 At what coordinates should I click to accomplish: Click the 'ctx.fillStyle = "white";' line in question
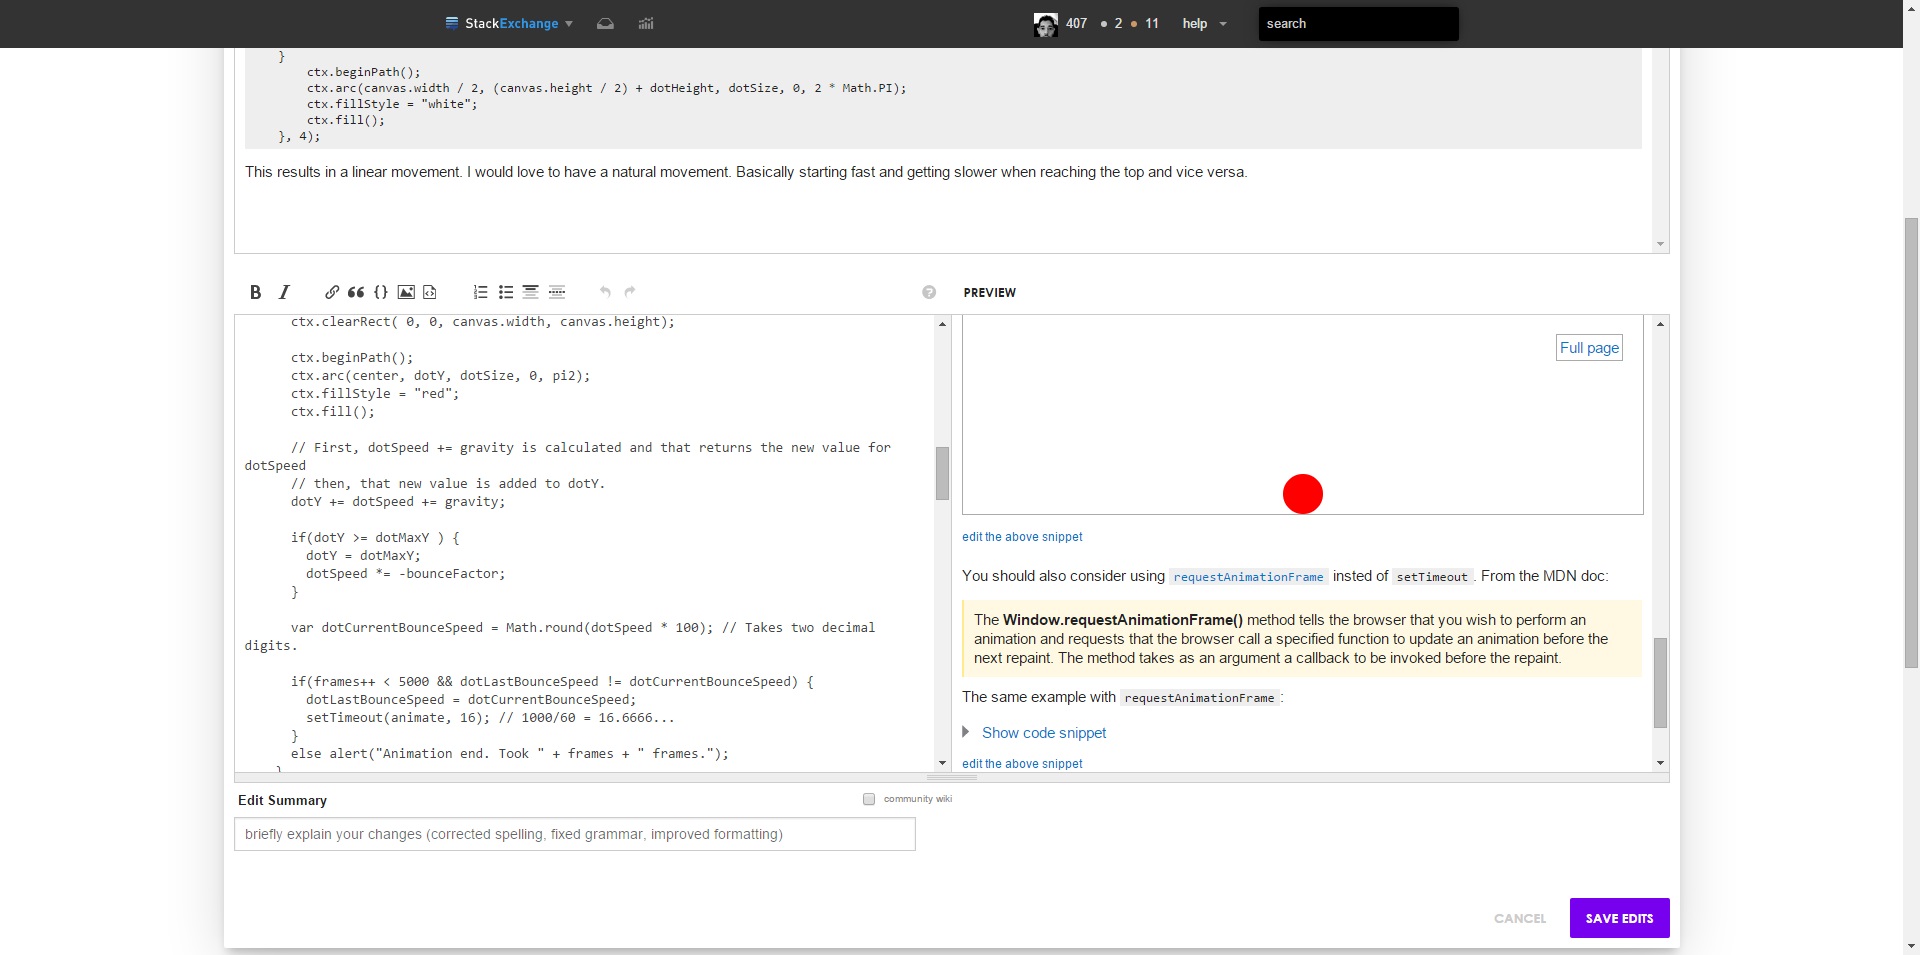coord(392,104)
